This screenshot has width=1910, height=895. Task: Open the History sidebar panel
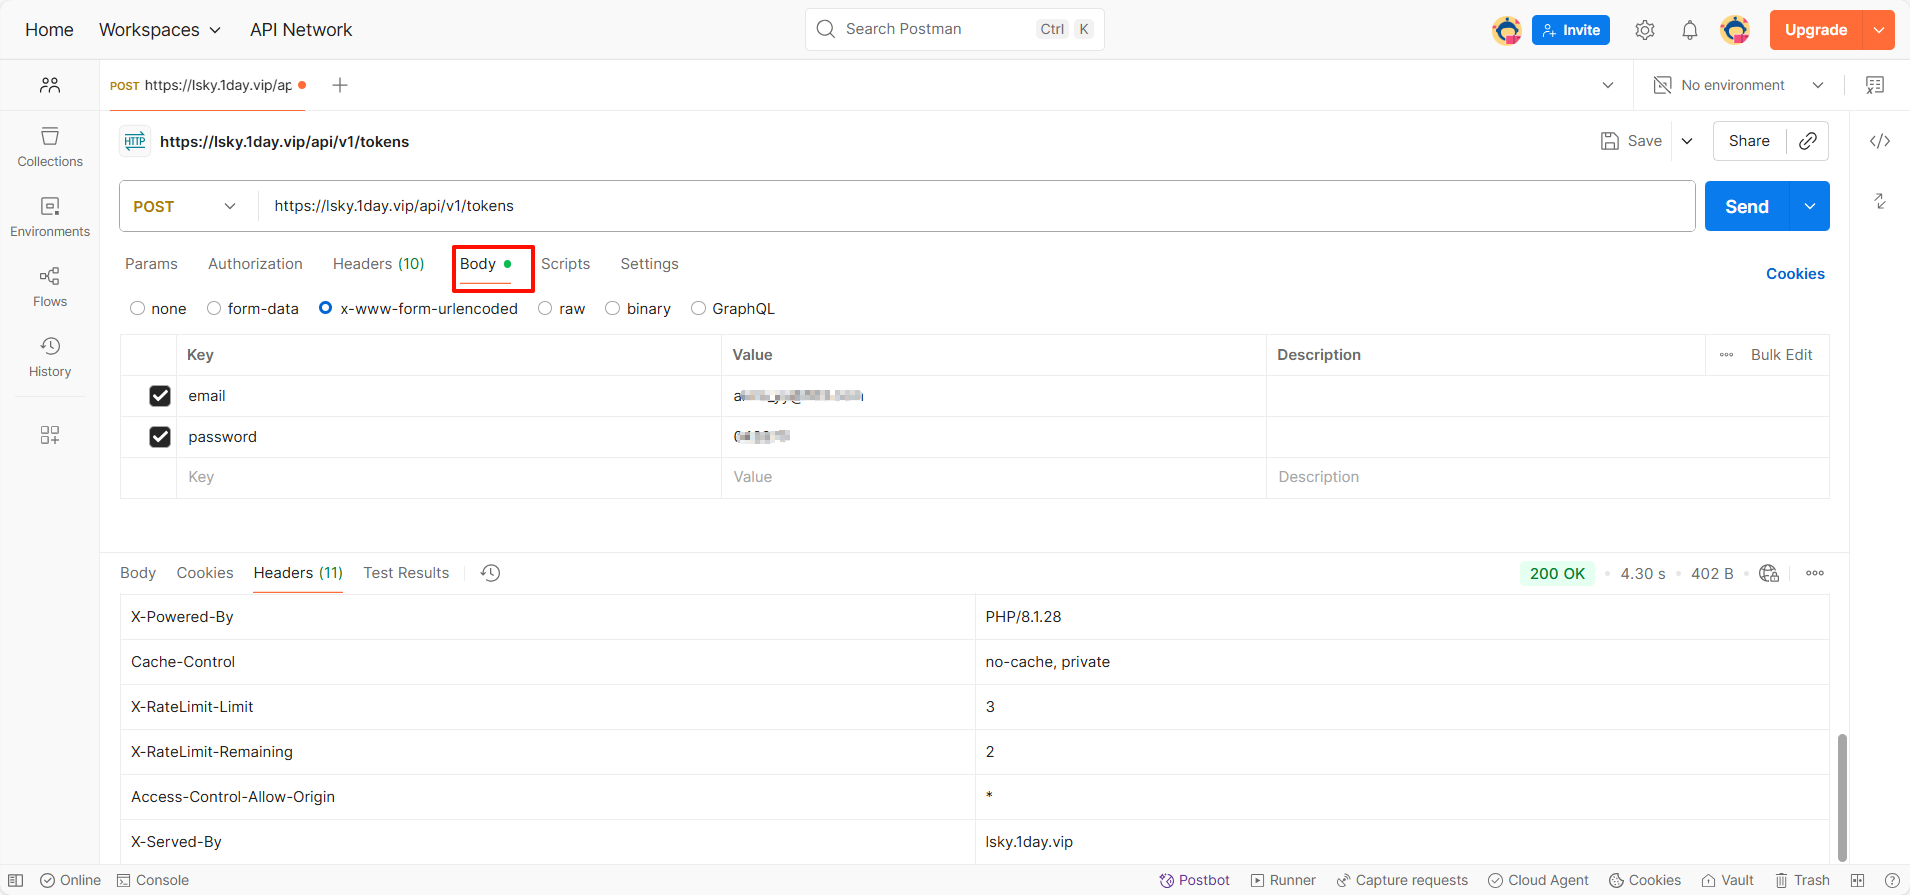(50, 356)
